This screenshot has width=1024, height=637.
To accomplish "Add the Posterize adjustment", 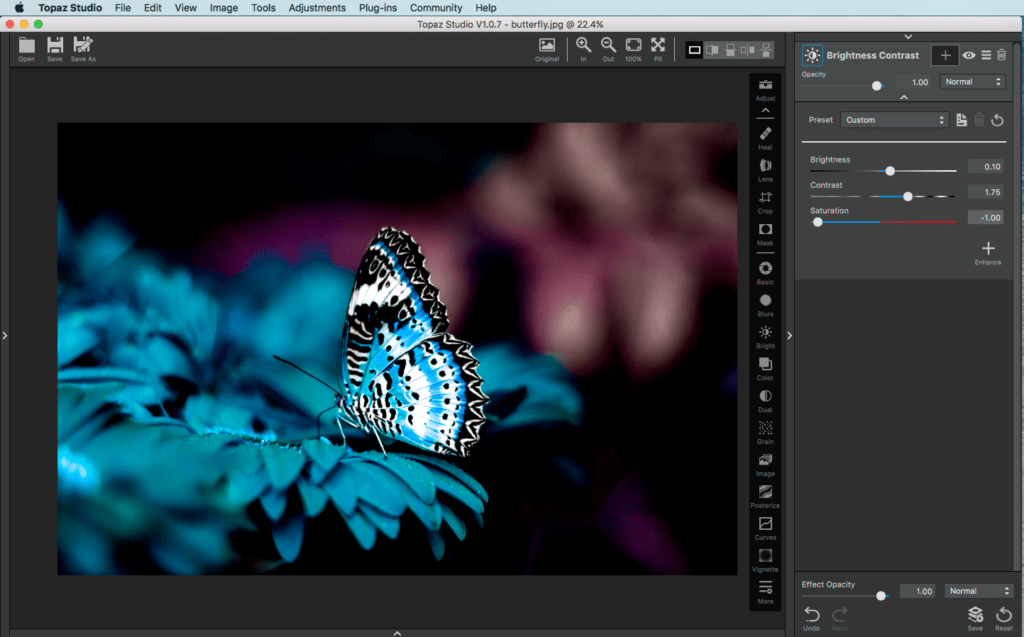I will pos(765,497).
